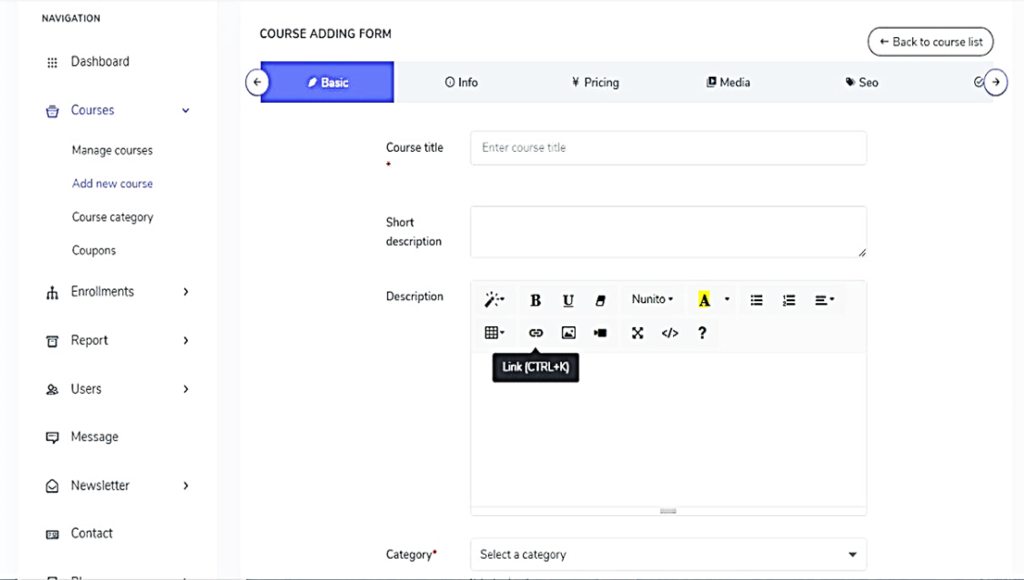Image resolution: width=1024 pixels, height=580 pixels.
Task: Insert an unordered bullet list
Action: coord(756,300)
